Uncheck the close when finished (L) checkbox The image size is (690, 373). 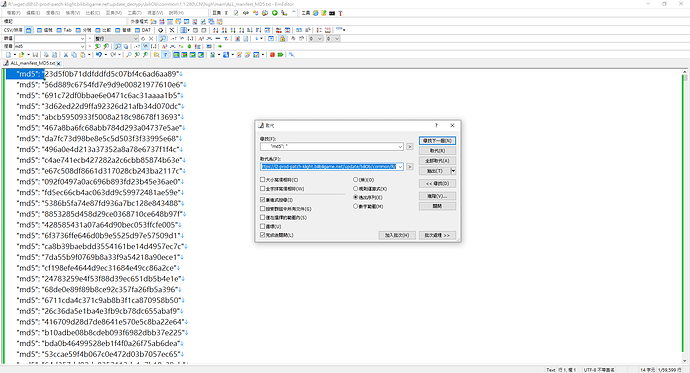point(263,235)
